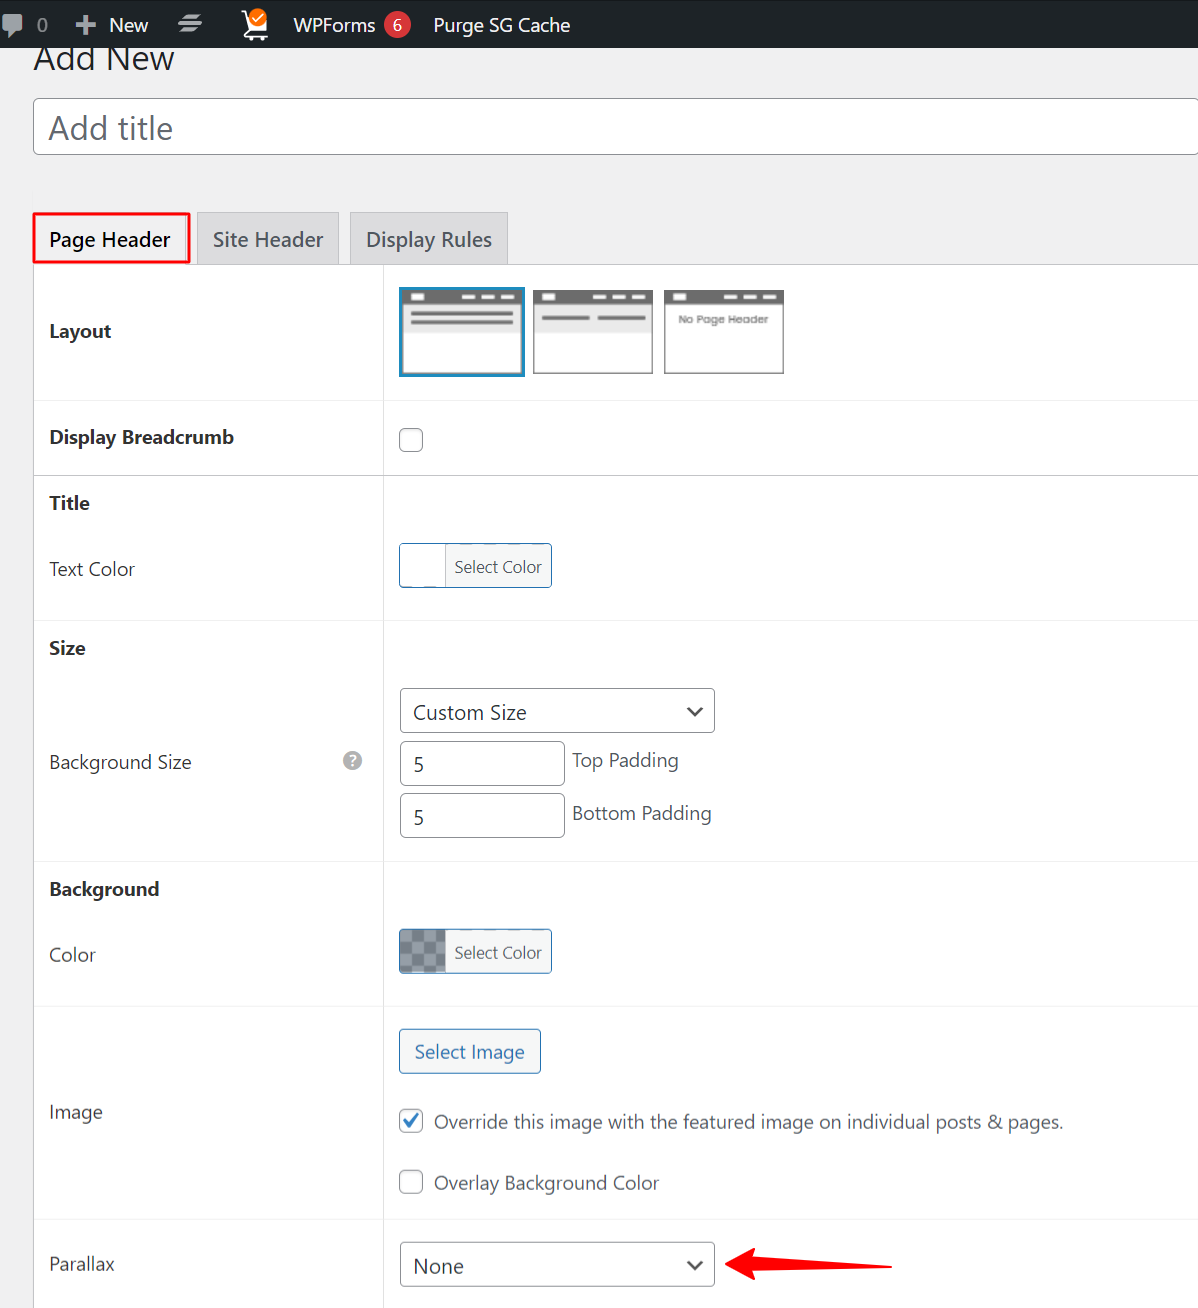This screenshot has width=1198, height=1308.
Task: Open the Display Rules tab
Action: (x=429, y=239)
